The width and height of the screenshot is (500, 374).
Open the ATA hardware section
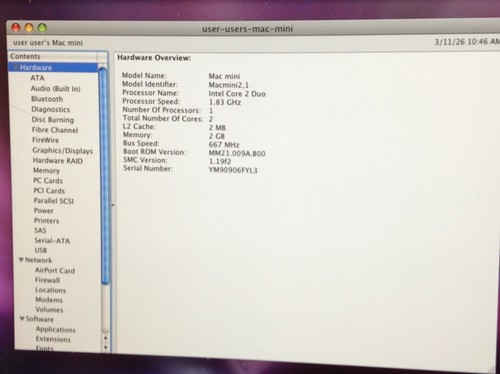click(37, 78)
